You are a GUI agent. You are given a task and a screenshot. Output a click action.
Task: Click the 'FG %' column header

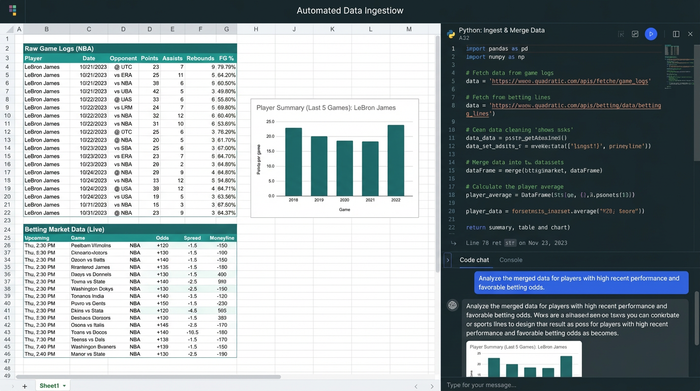[226, 58]
